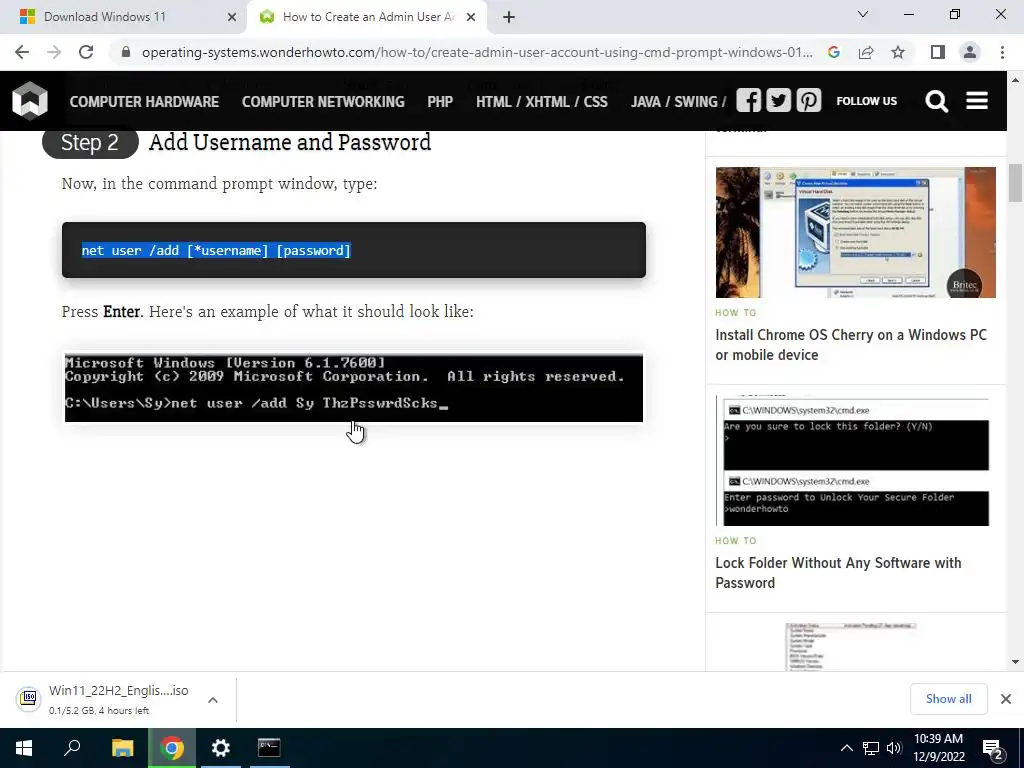This screenshot has height=768, width=1024.
Task: Open PHP category
Action: click(440, 102)
